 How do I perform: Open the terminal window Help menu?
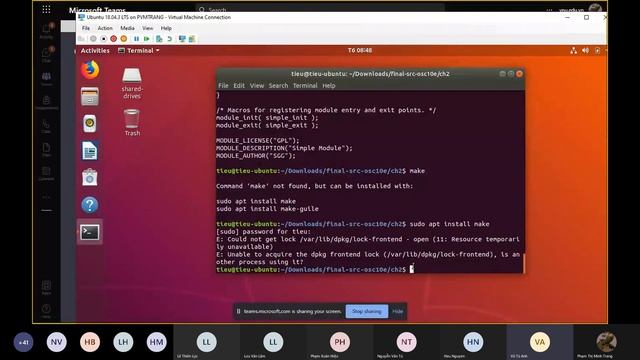329,86
